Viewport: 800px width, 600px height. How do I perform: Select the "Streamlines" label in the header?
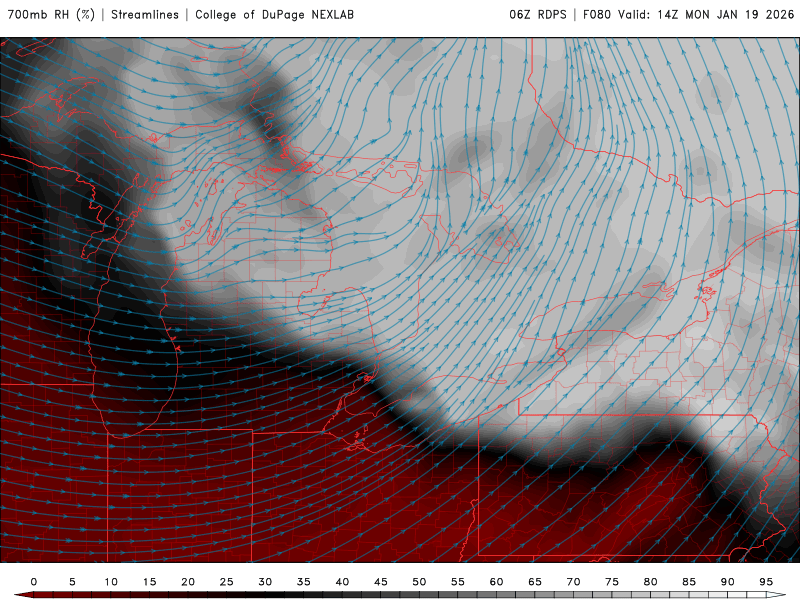click(145, 14)
